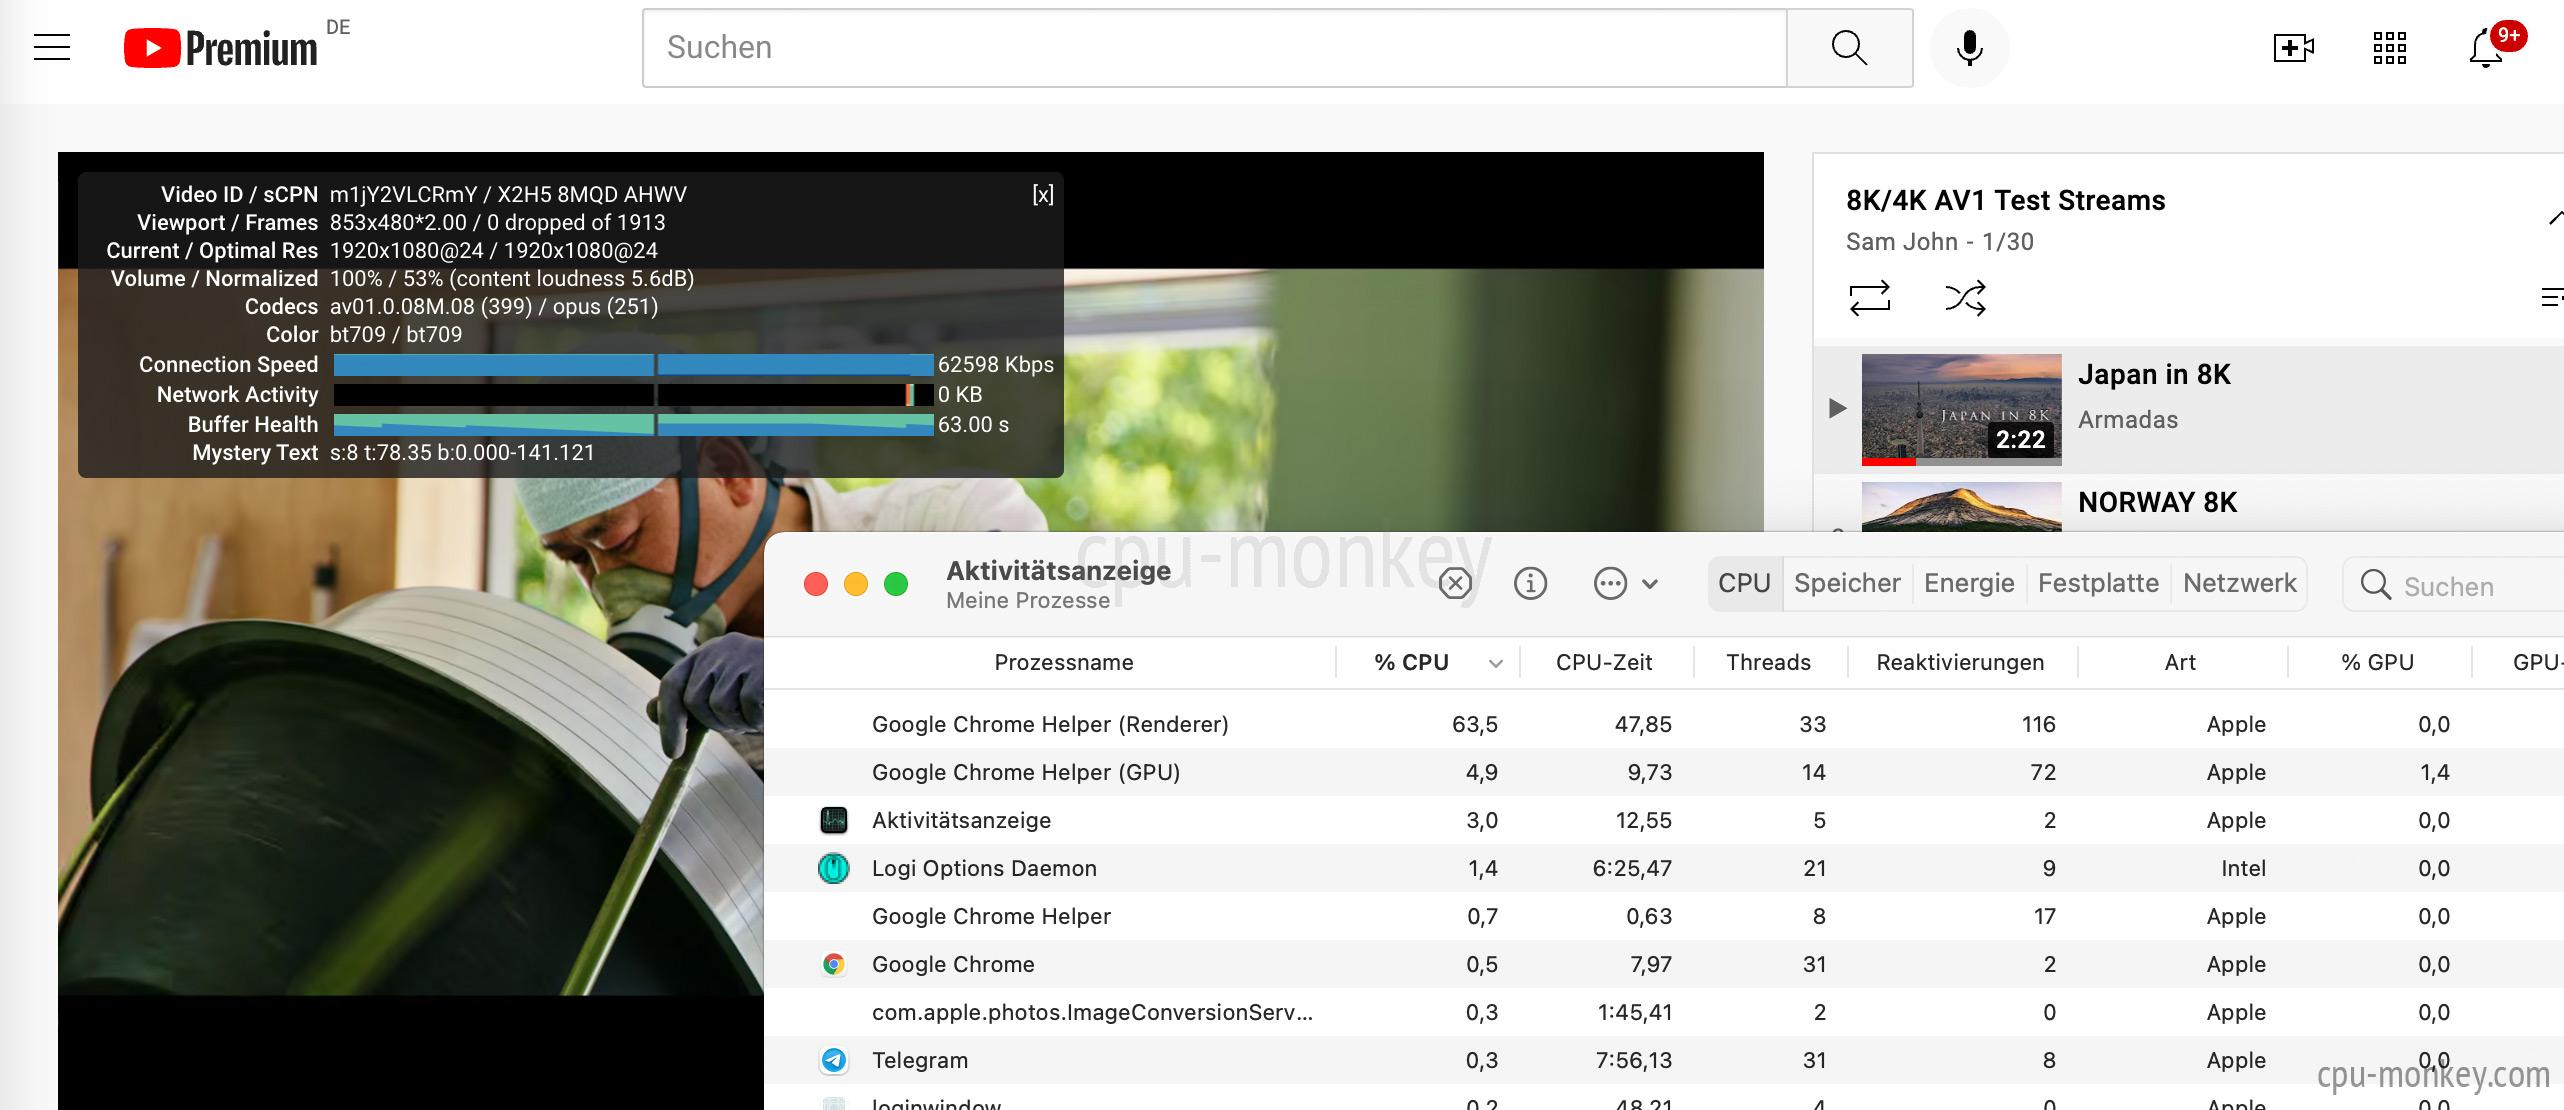Switch to the Energie tab
This screenshot has height=1110, width=2564.
pos(1968,583)
